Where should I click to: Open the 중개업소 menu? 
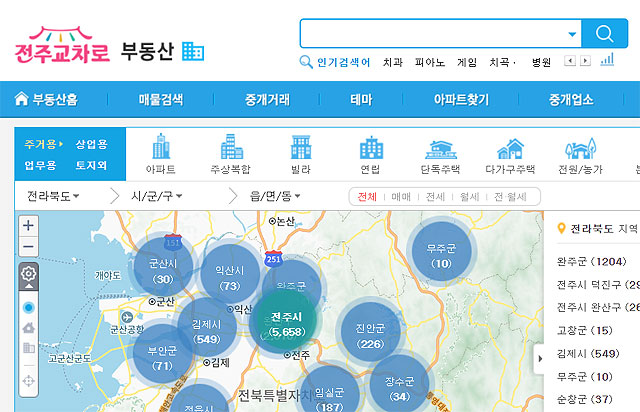pyautogui.click(x=571, y=100)
